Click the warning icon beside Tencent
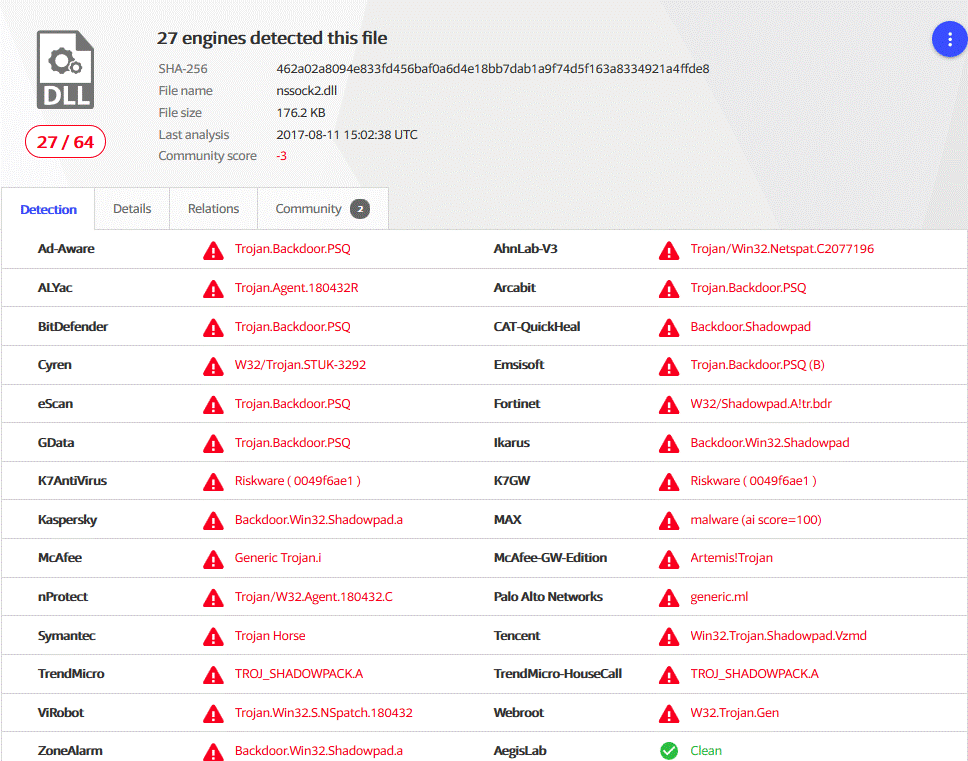Viewport: 968px width, 761px height. [669, 636]
